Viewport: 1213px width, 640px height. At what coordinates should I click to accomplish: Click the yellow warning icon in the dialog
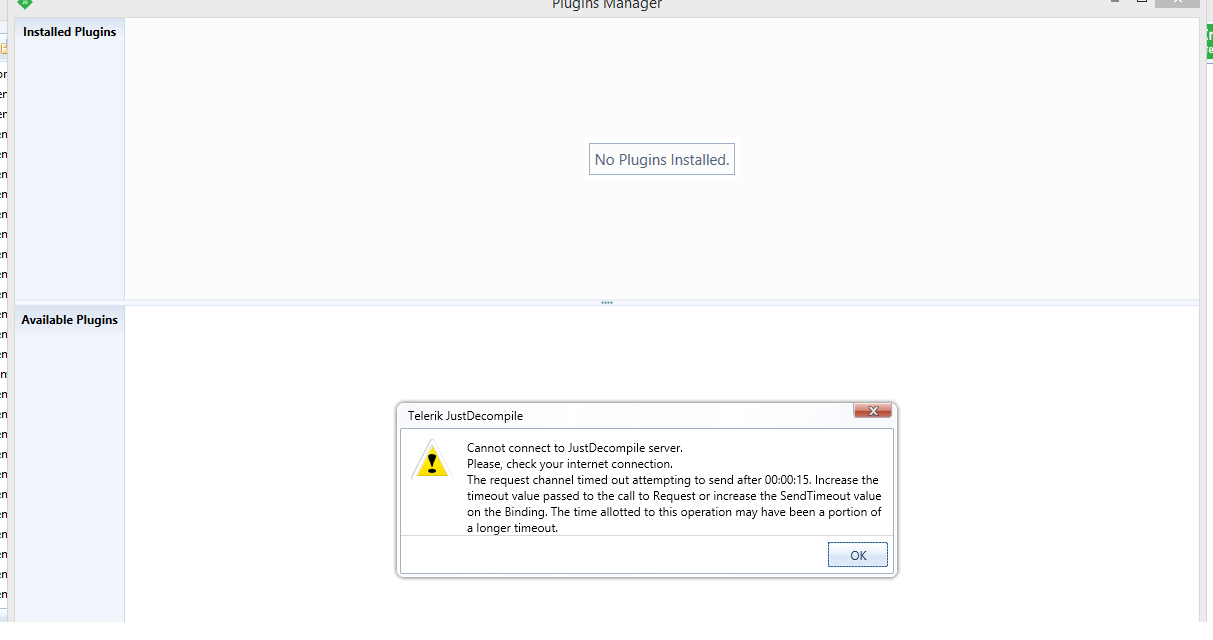[x=432, y=460]
